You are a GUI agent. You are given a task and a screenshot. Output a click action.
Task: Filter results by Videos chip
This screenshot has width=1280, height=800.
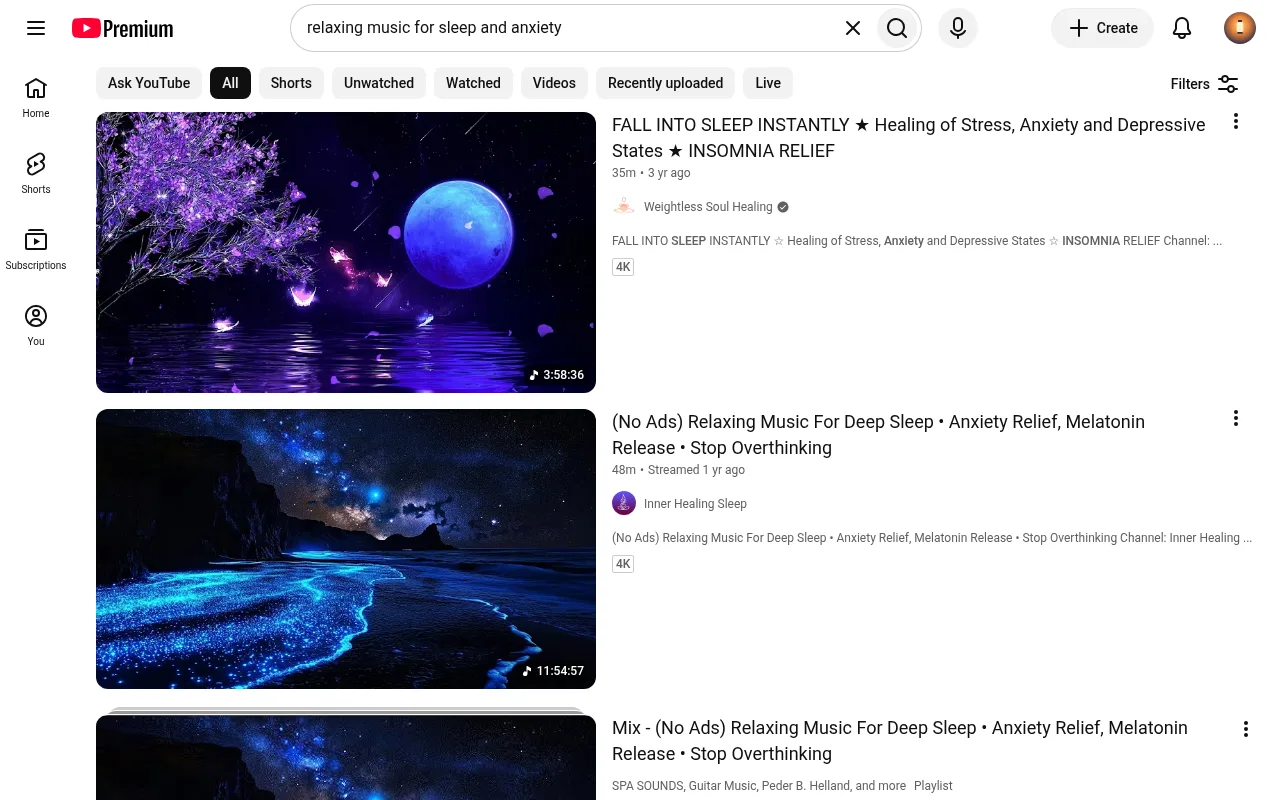[x=554, y=83]
